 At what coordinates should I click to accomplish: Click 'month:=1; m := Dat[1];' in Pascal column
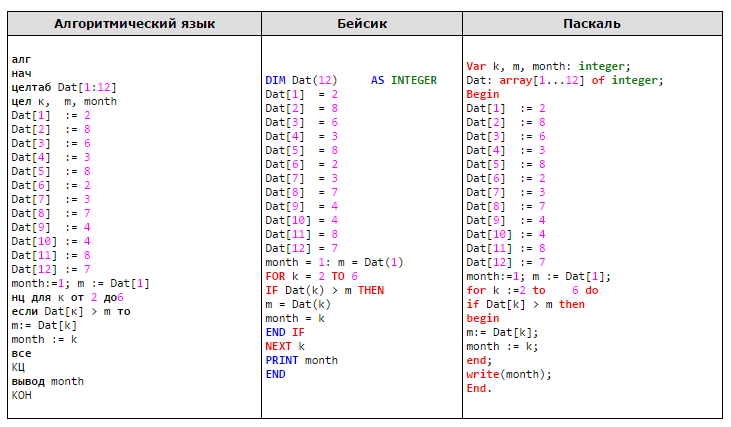538,276
